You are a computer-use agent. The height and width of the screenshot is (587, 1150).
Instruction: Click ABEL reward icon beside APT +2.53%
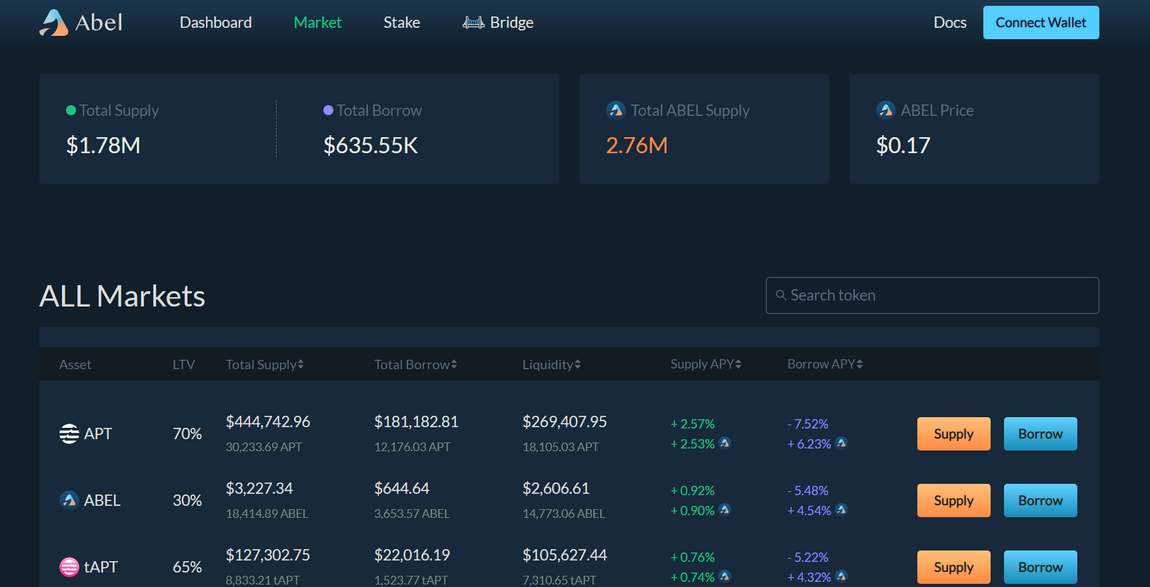[725, 443]
